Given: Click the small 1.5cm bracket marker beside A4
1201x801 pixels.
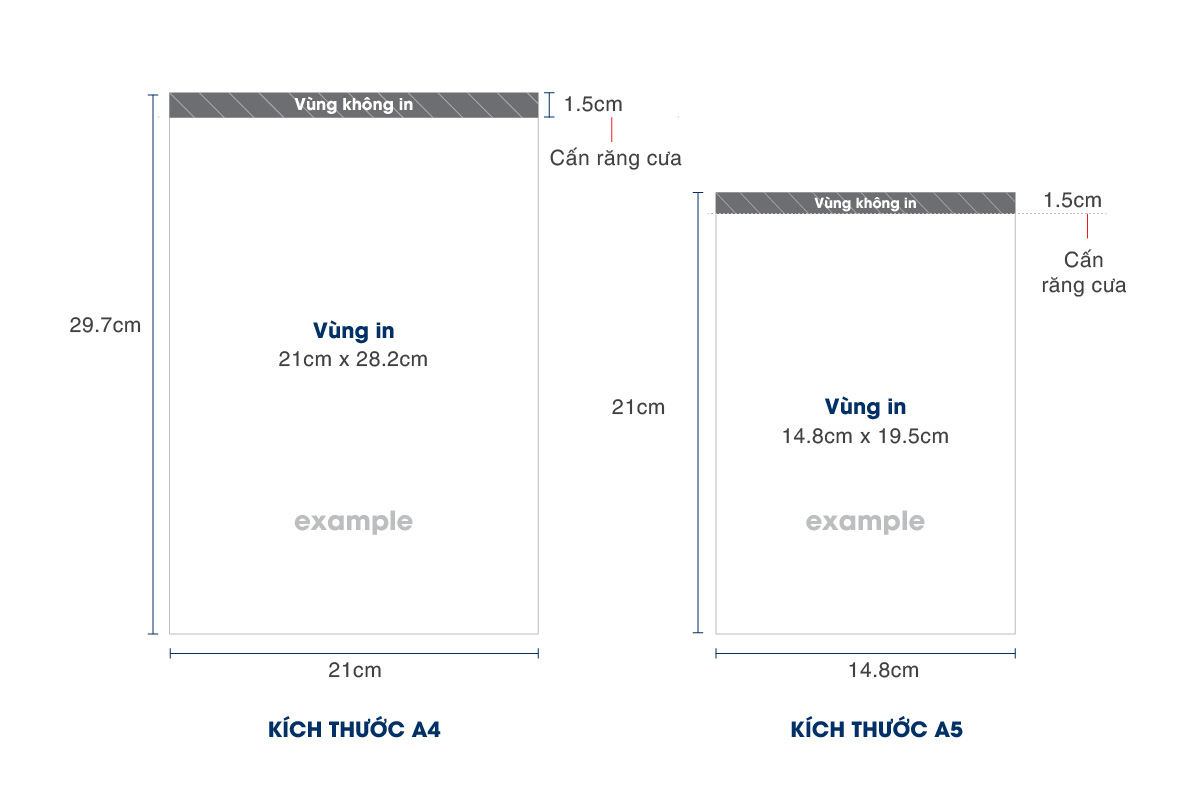Looking at the screenshot, I should click(549, 104).
